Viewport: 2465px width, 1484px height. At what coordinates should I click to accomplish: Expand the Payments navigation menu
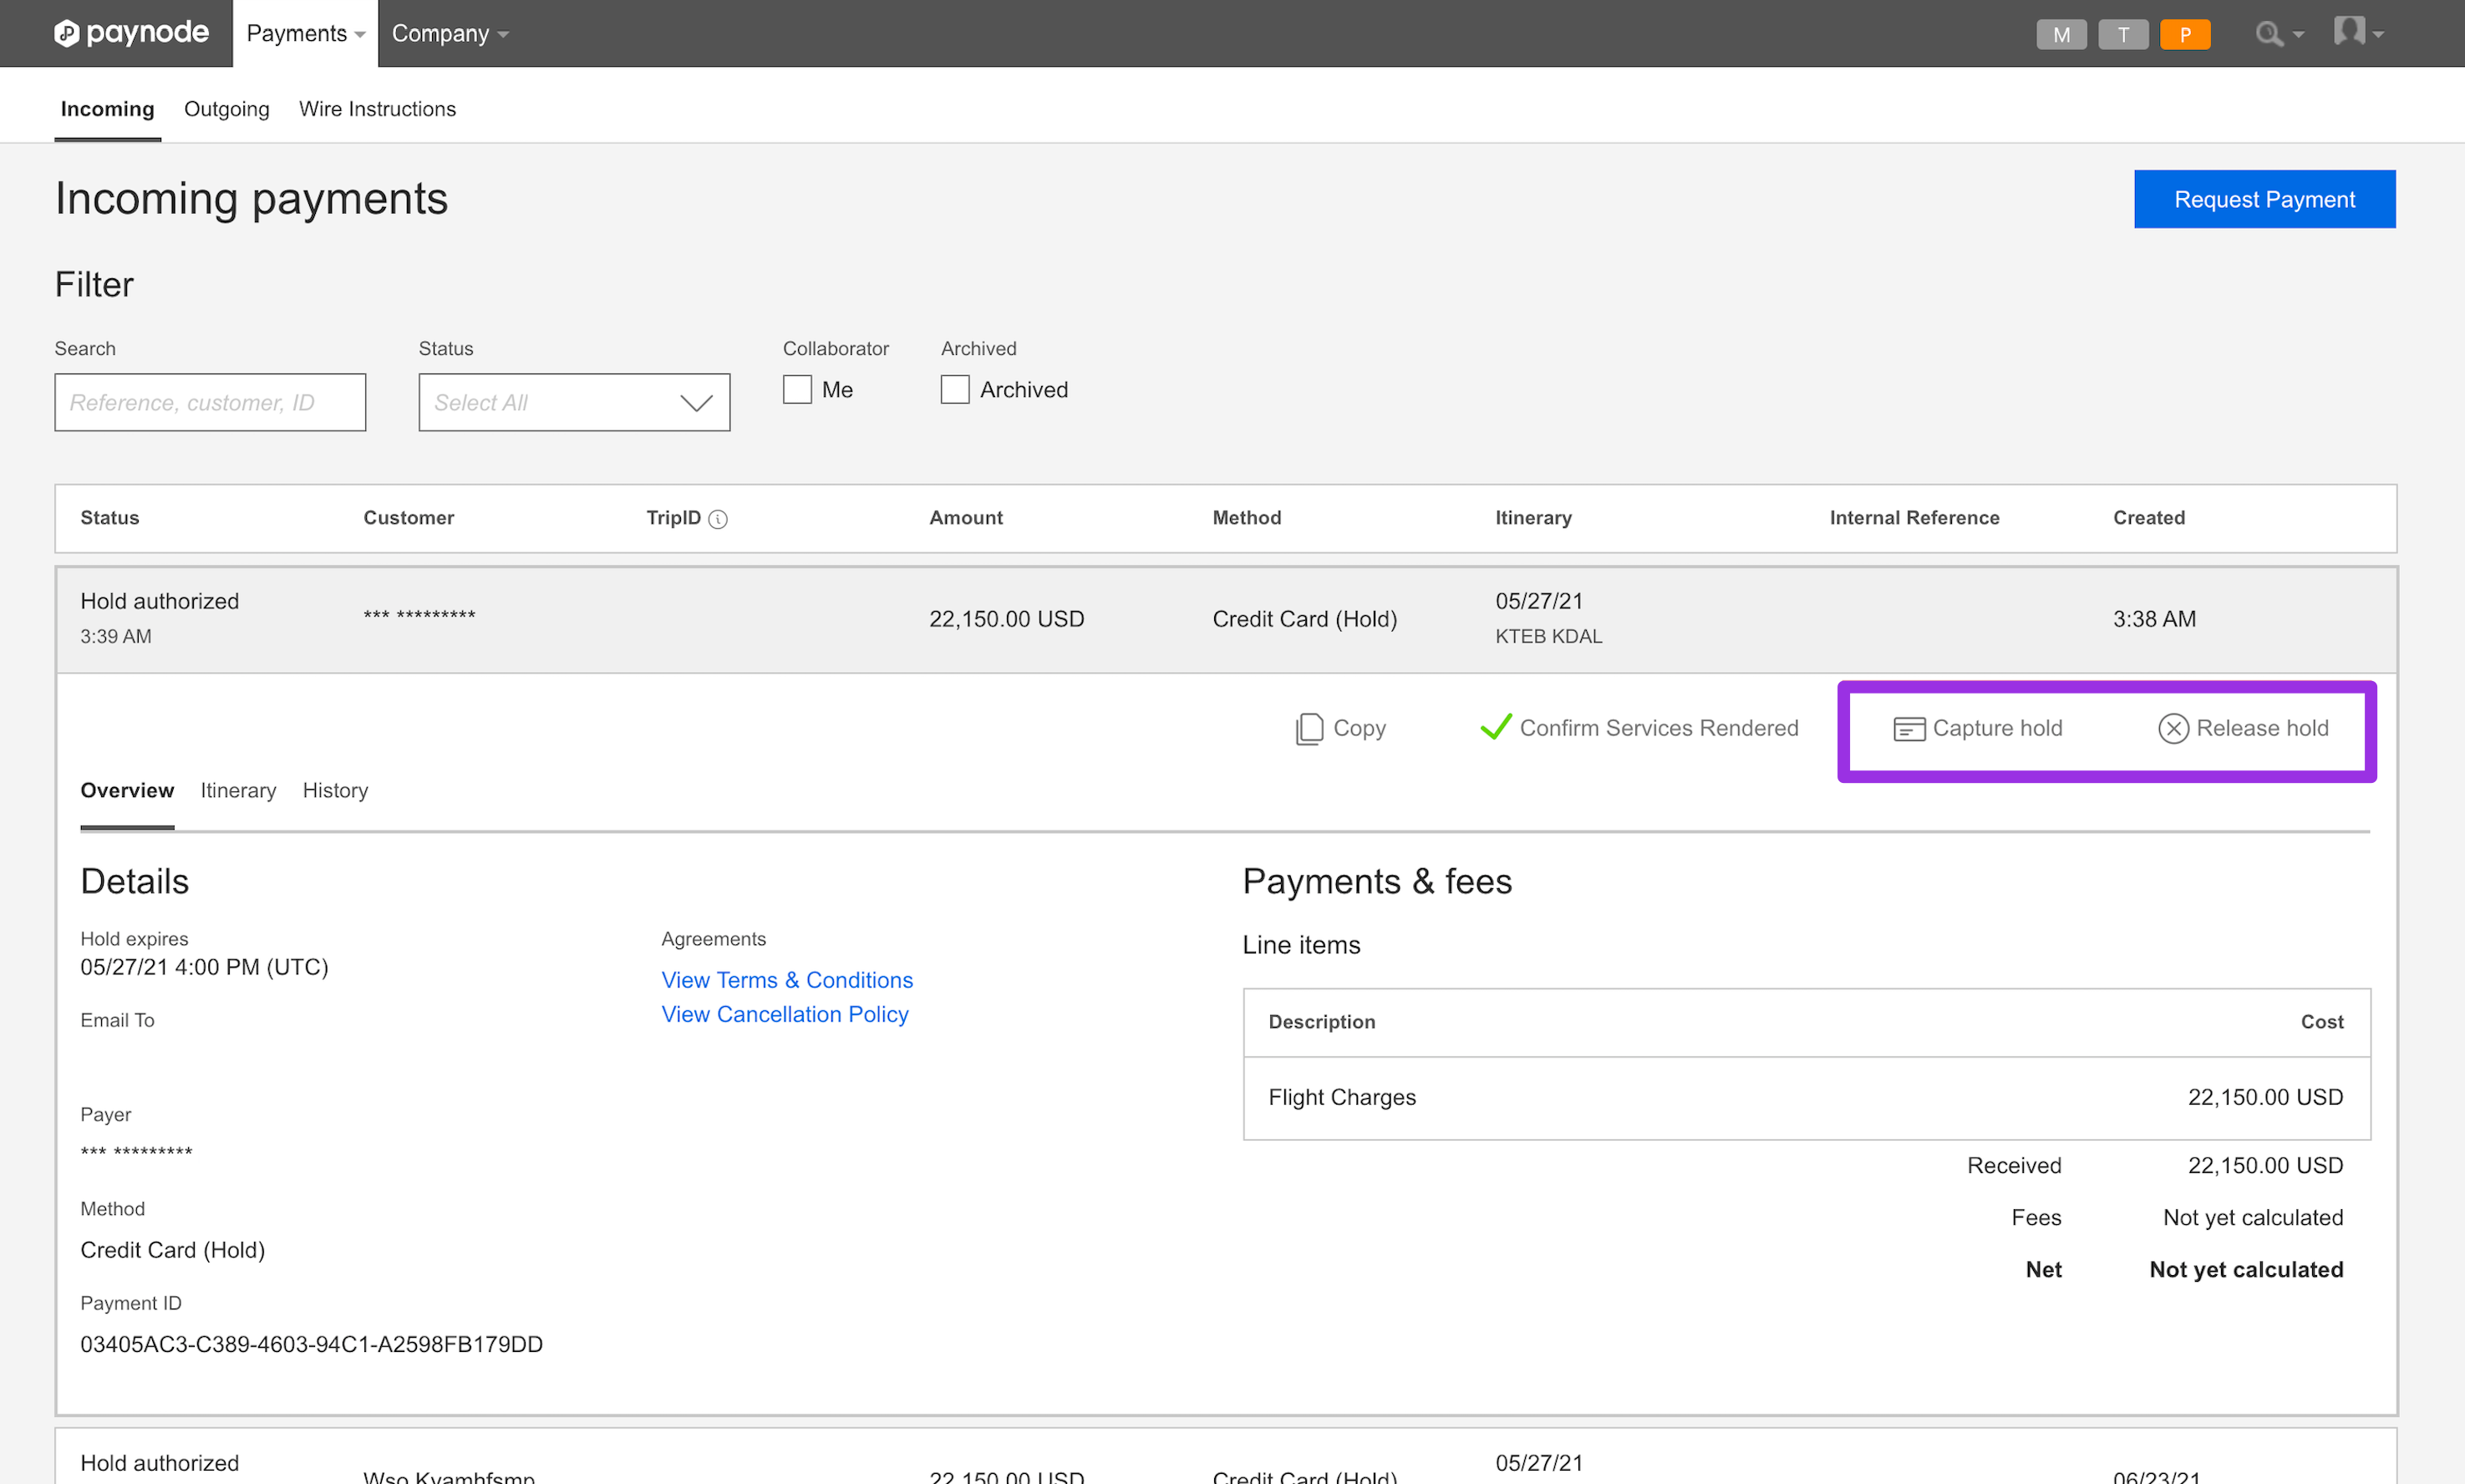[x=305, y=34]
